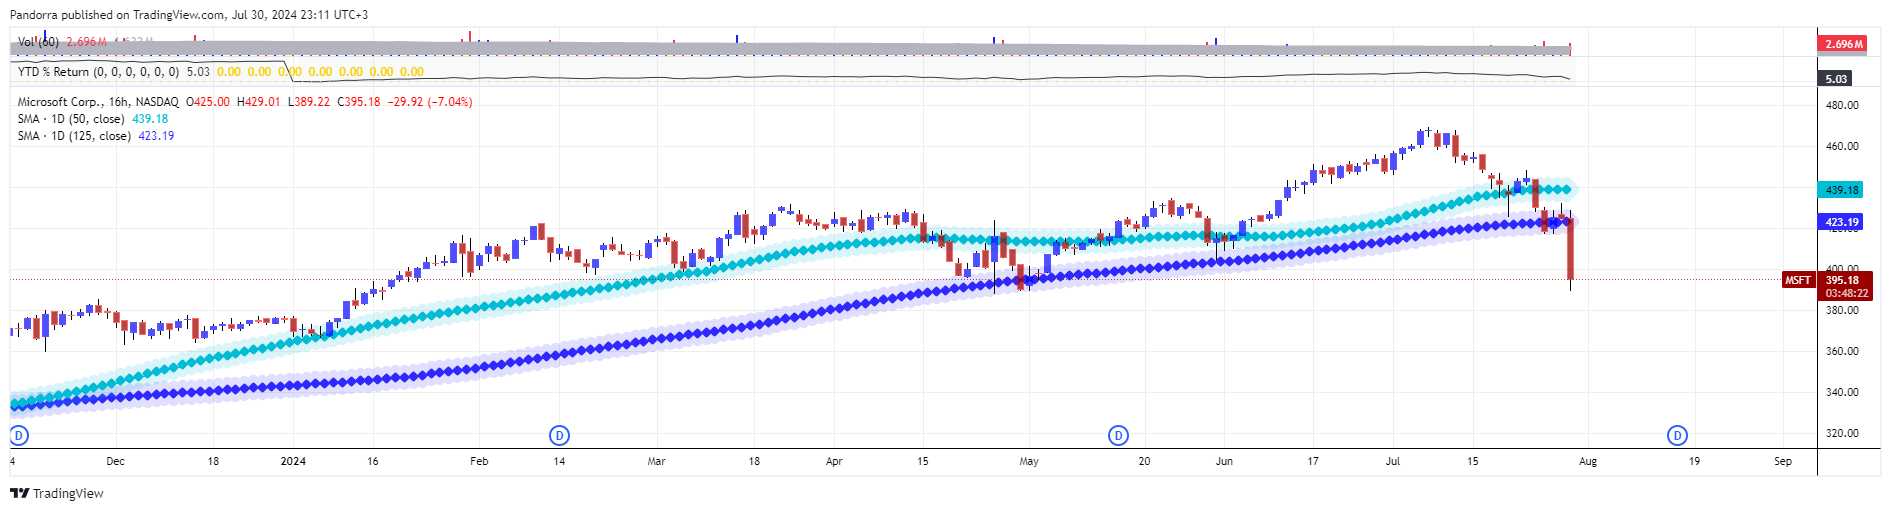
Task: Click the Mar label on the time axis
Action: tap(656, 461)
